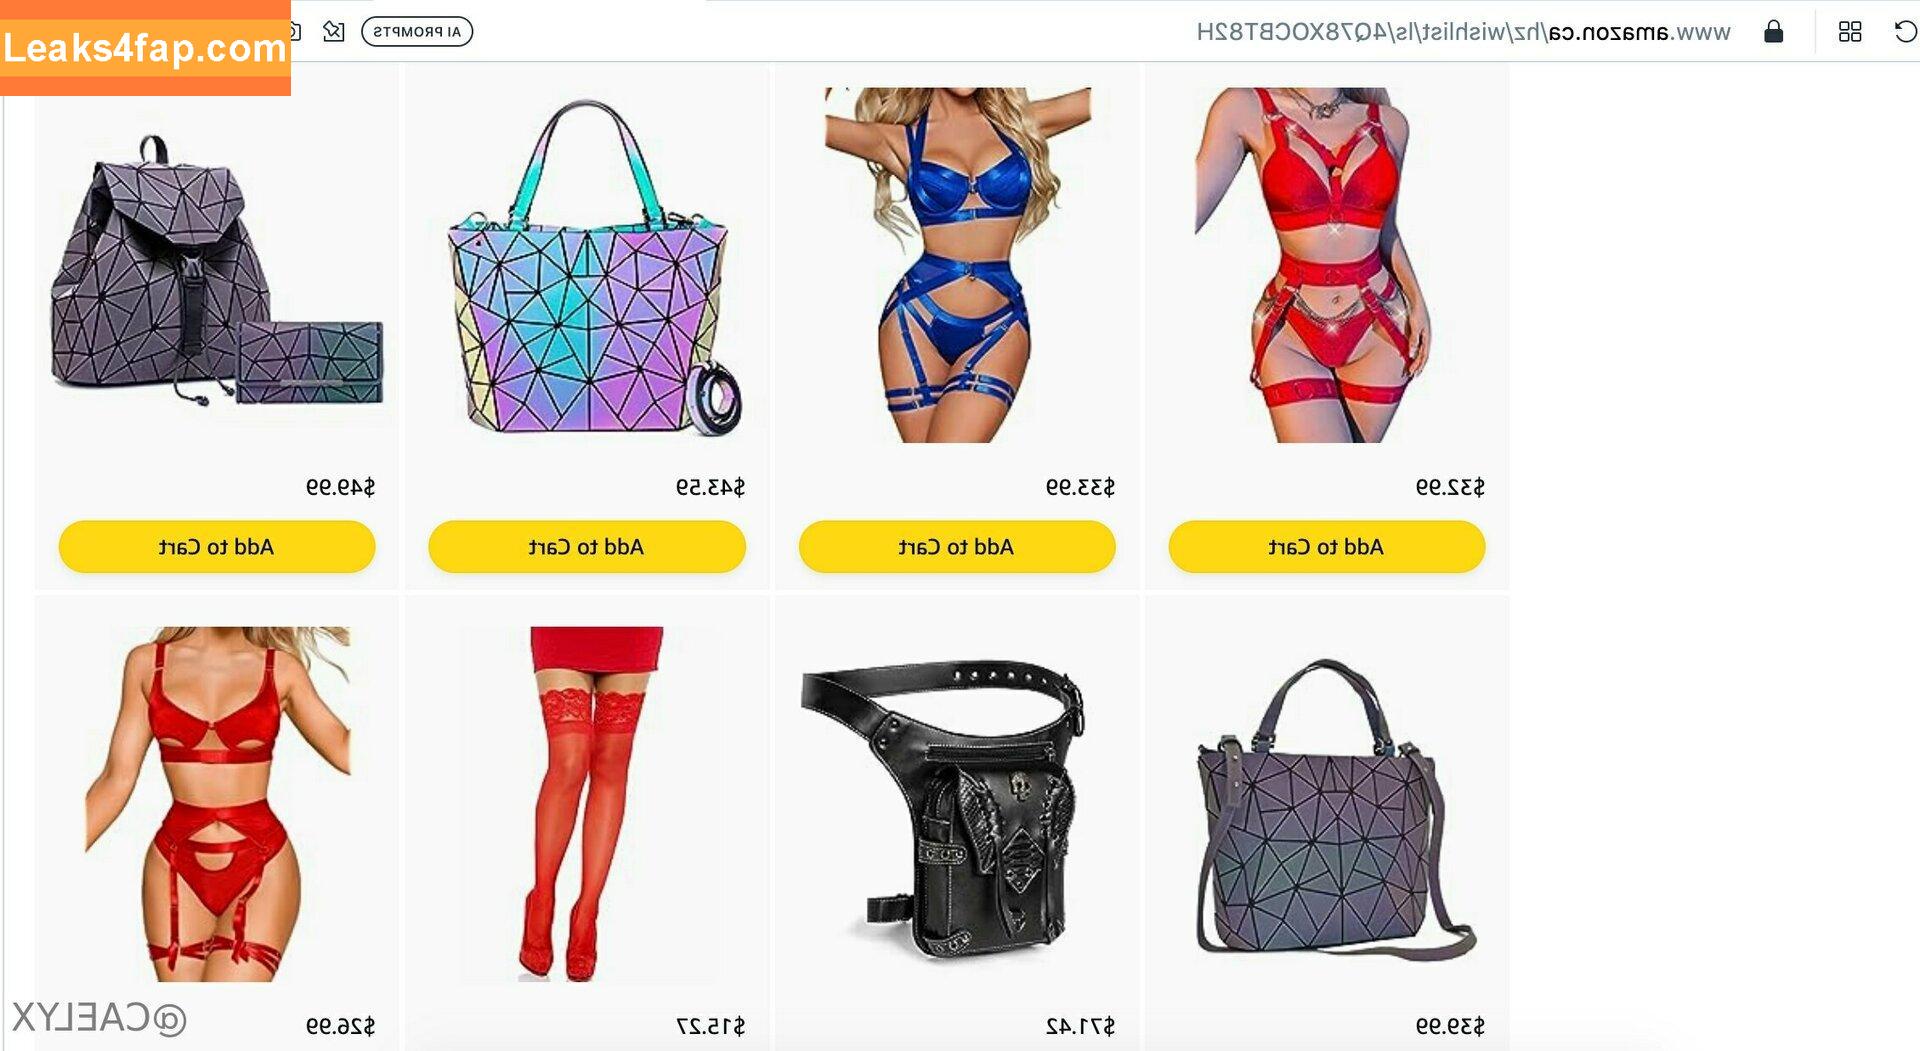Click the AI PROMPTS pill button
Image resolution: width=1920 pixels, height=1051 pixels.
(417, 32)
